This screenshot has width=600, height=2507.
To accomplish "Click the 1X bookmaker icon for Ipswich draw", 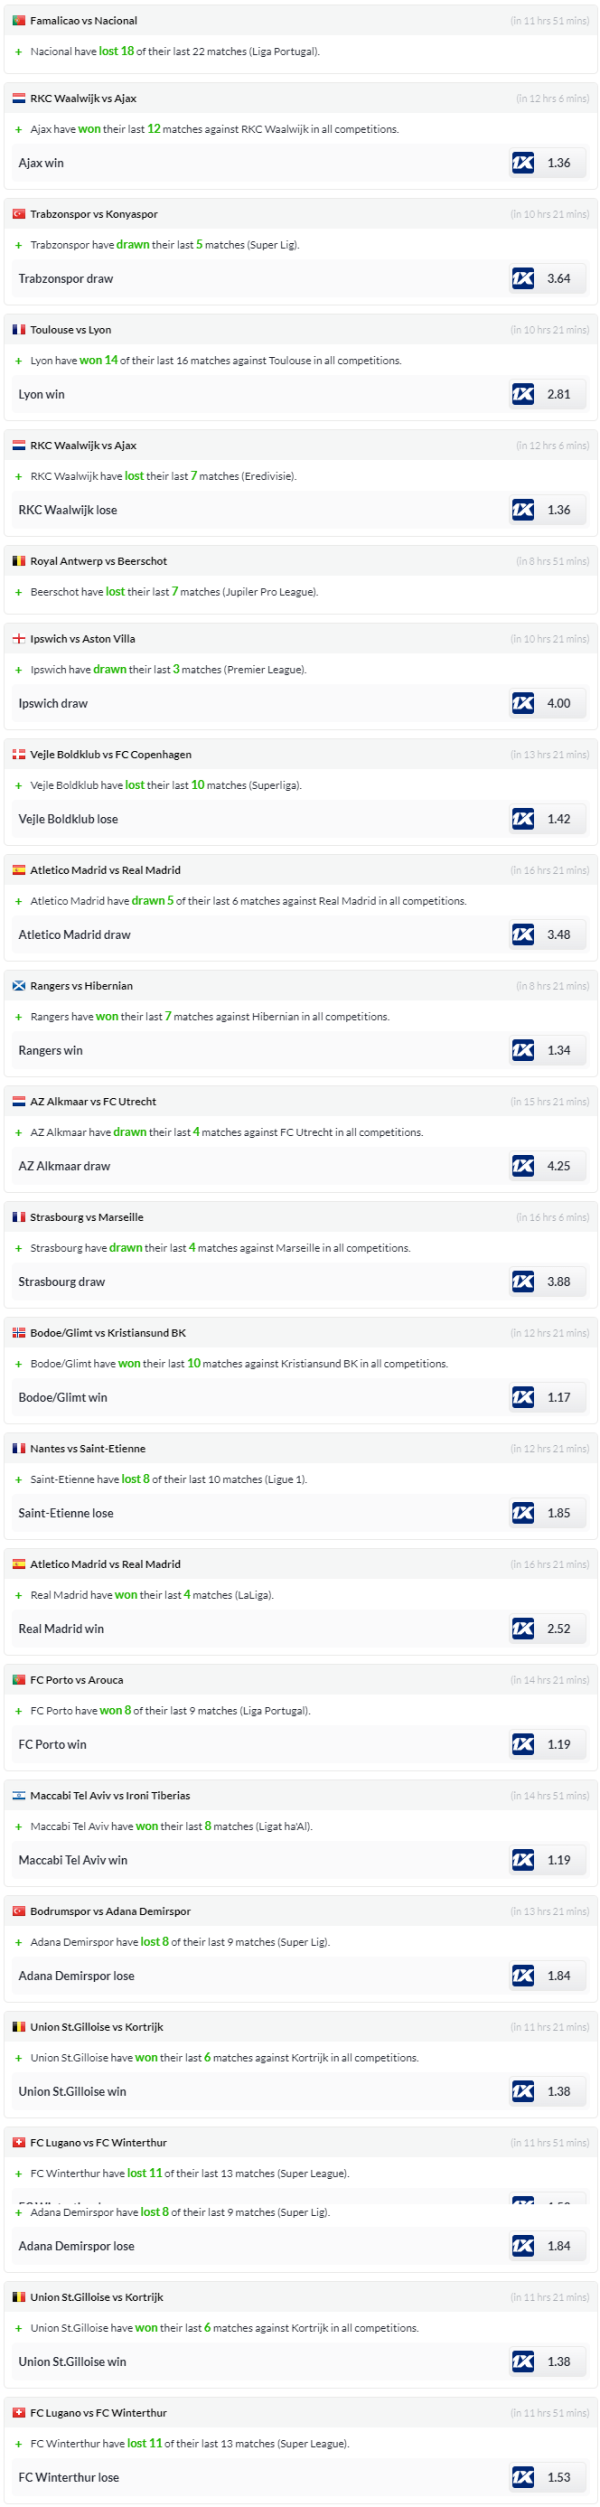I will (x=523, y=704).
